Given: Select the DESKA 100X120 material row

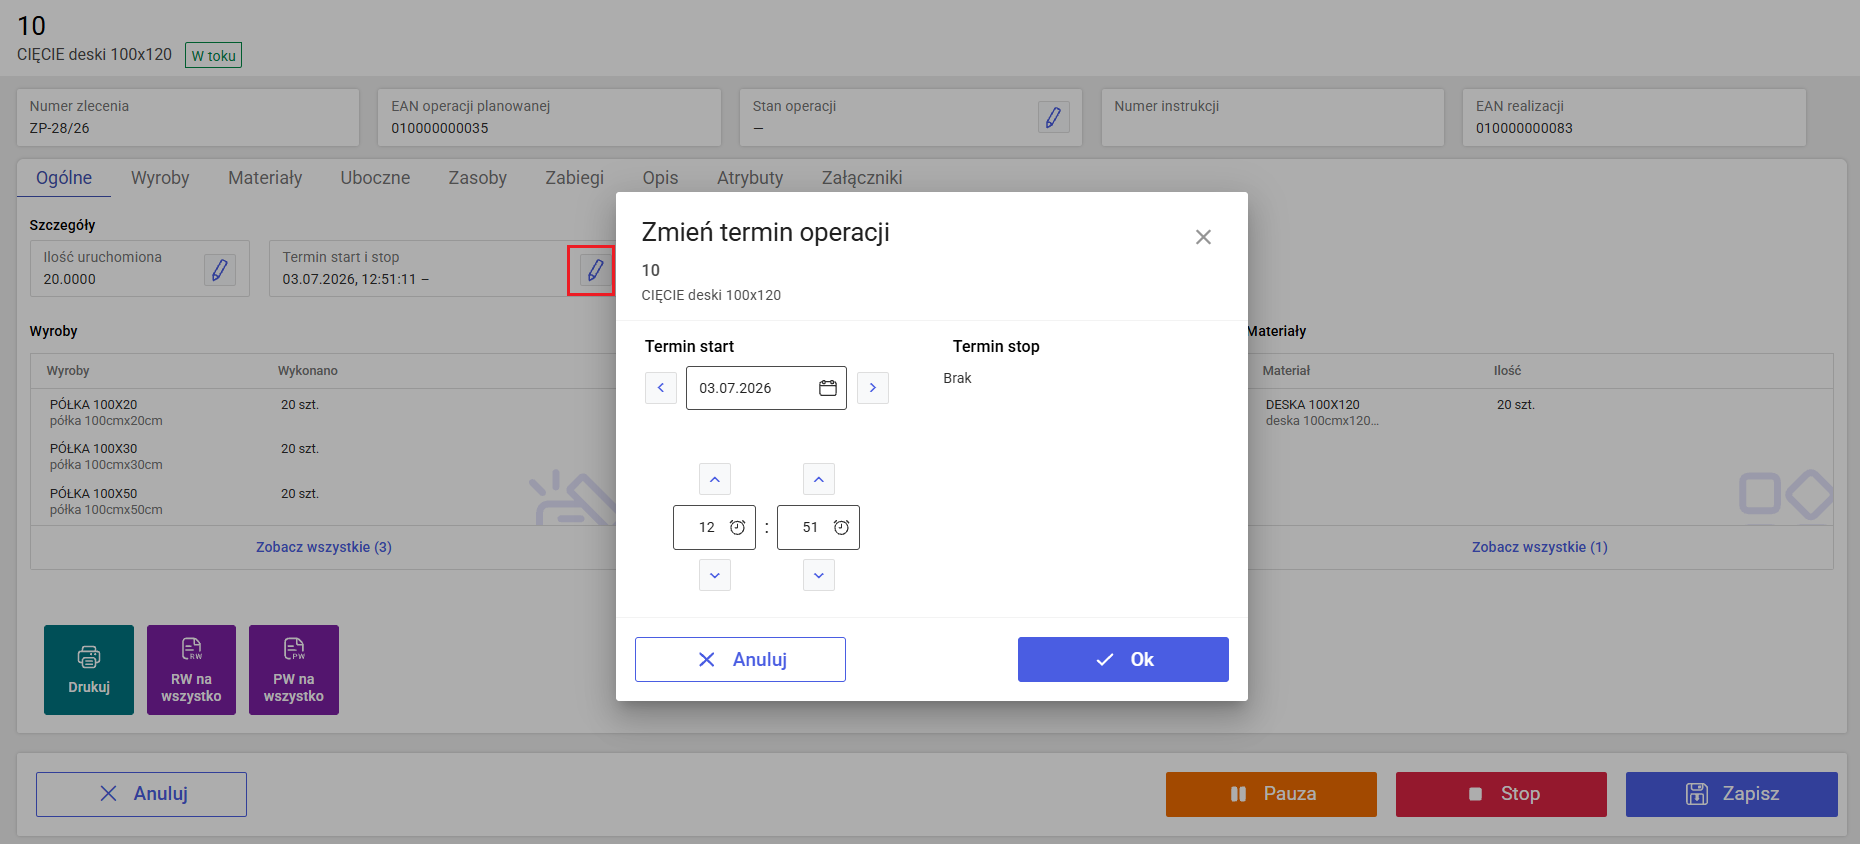Looking at the screenshot, I should point(1540,412).
